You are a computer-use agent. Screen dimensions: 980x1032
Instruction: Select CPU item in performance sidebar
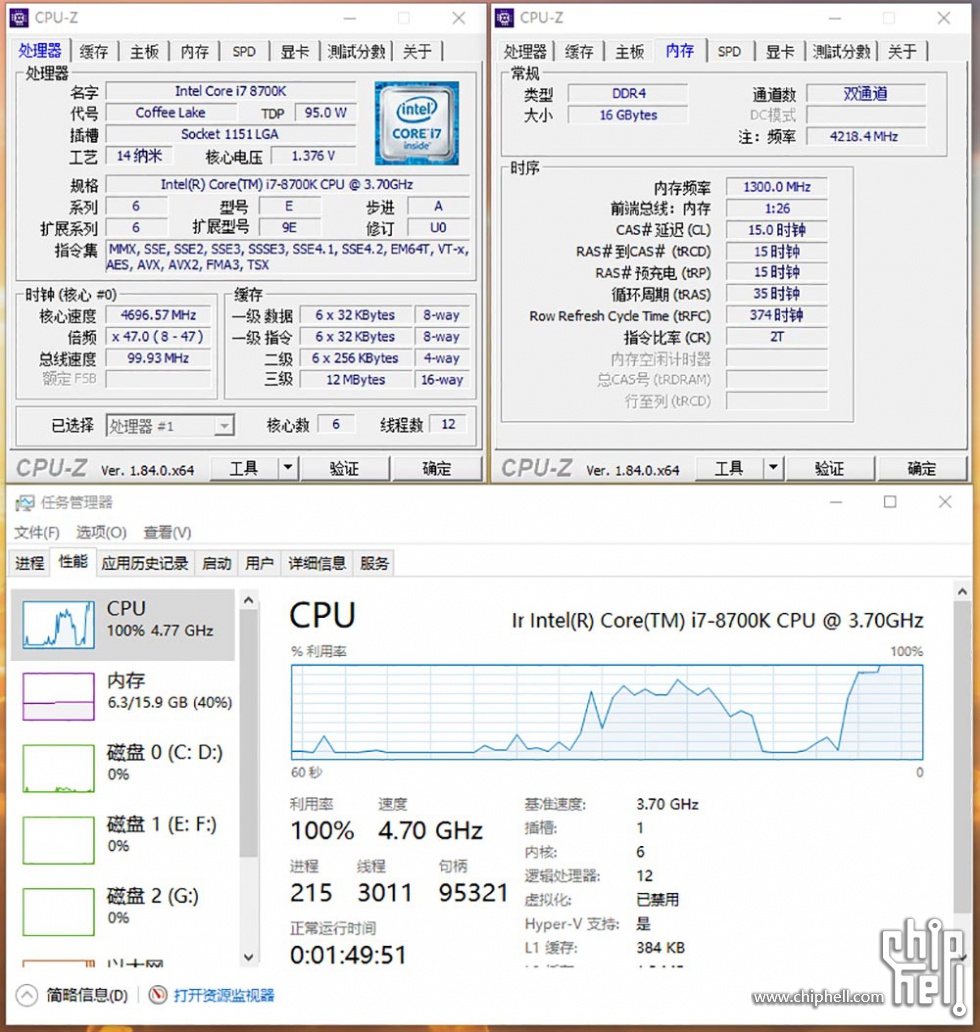click(123, 624)
